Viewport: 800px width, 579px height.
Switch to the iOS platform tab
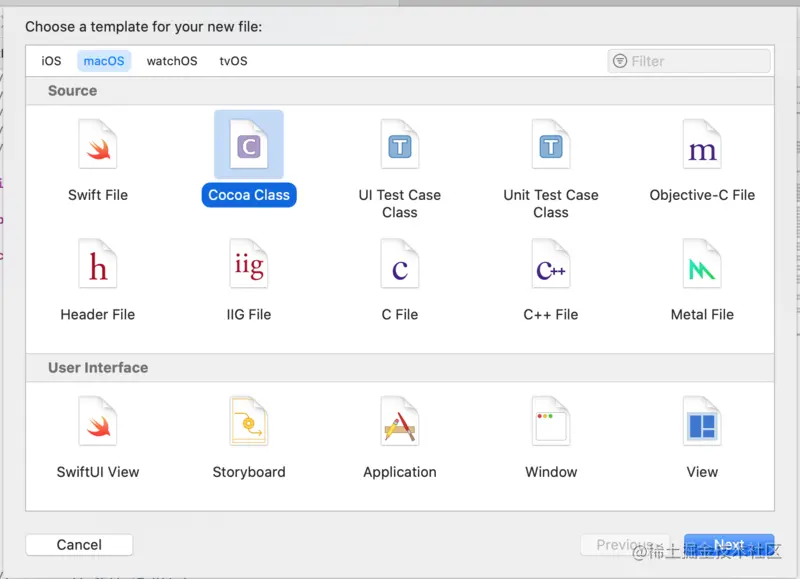51,61
